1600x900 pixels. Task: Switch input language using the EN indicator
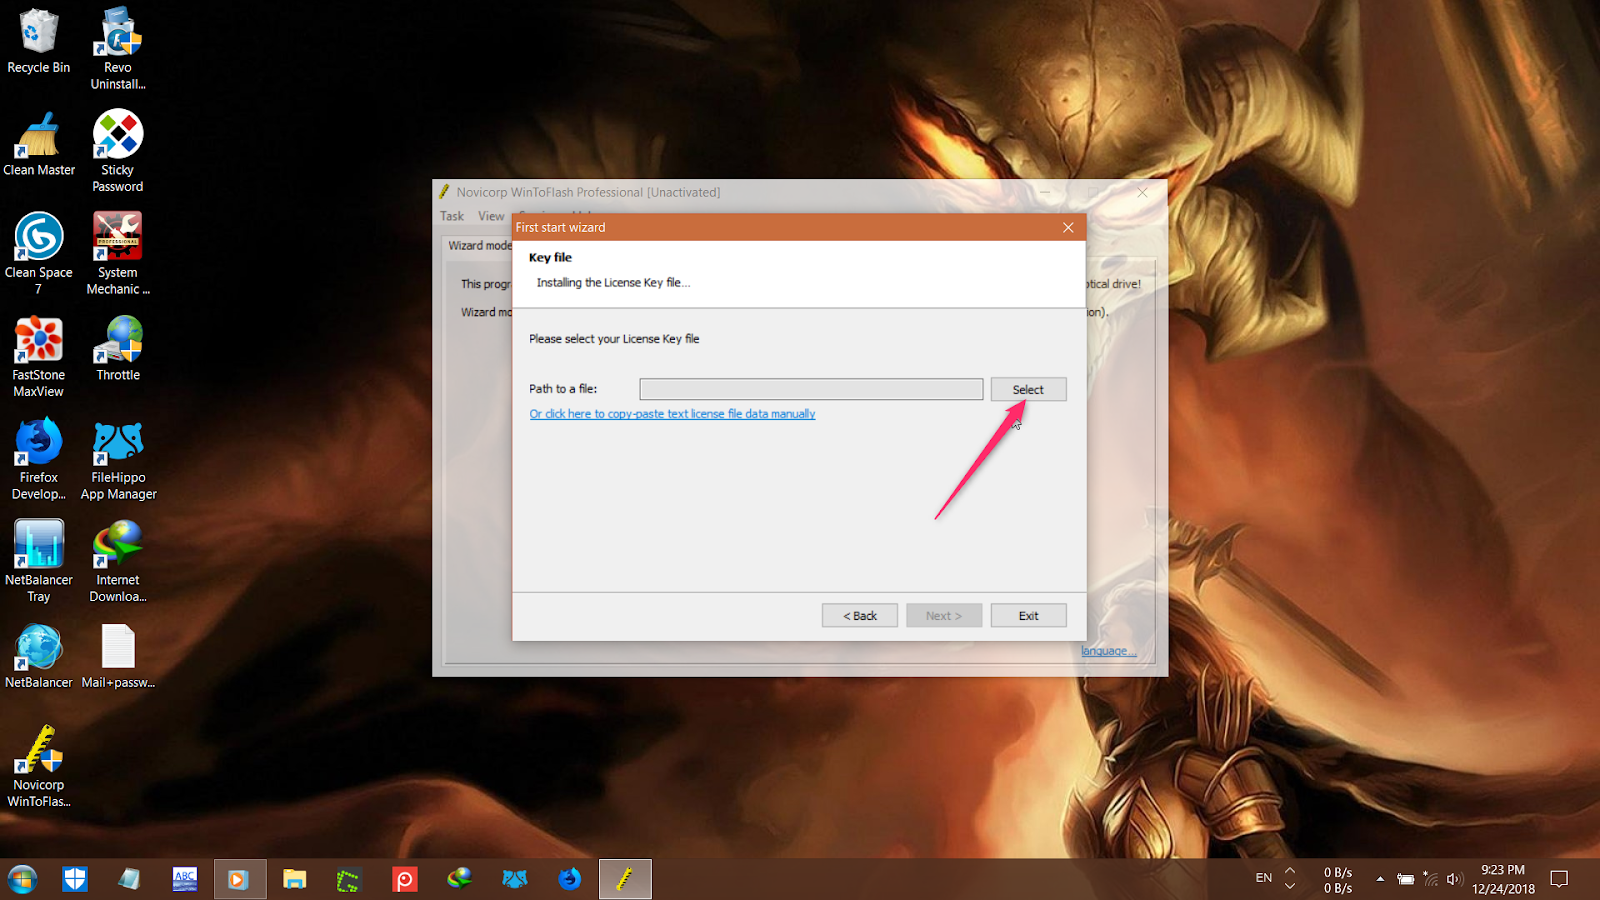point(1264,878)
